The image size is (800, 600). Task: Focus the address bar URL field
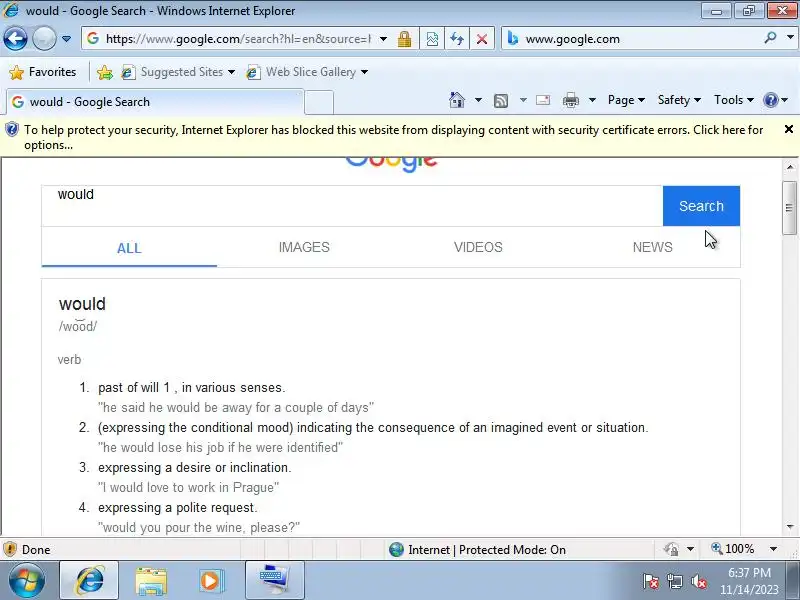pos(238,39)
